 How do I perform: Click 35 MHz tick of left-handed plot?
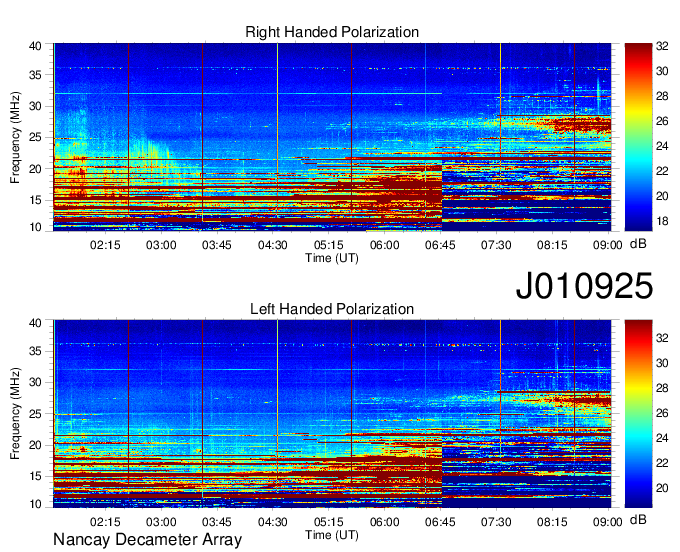tap(36, 351)
